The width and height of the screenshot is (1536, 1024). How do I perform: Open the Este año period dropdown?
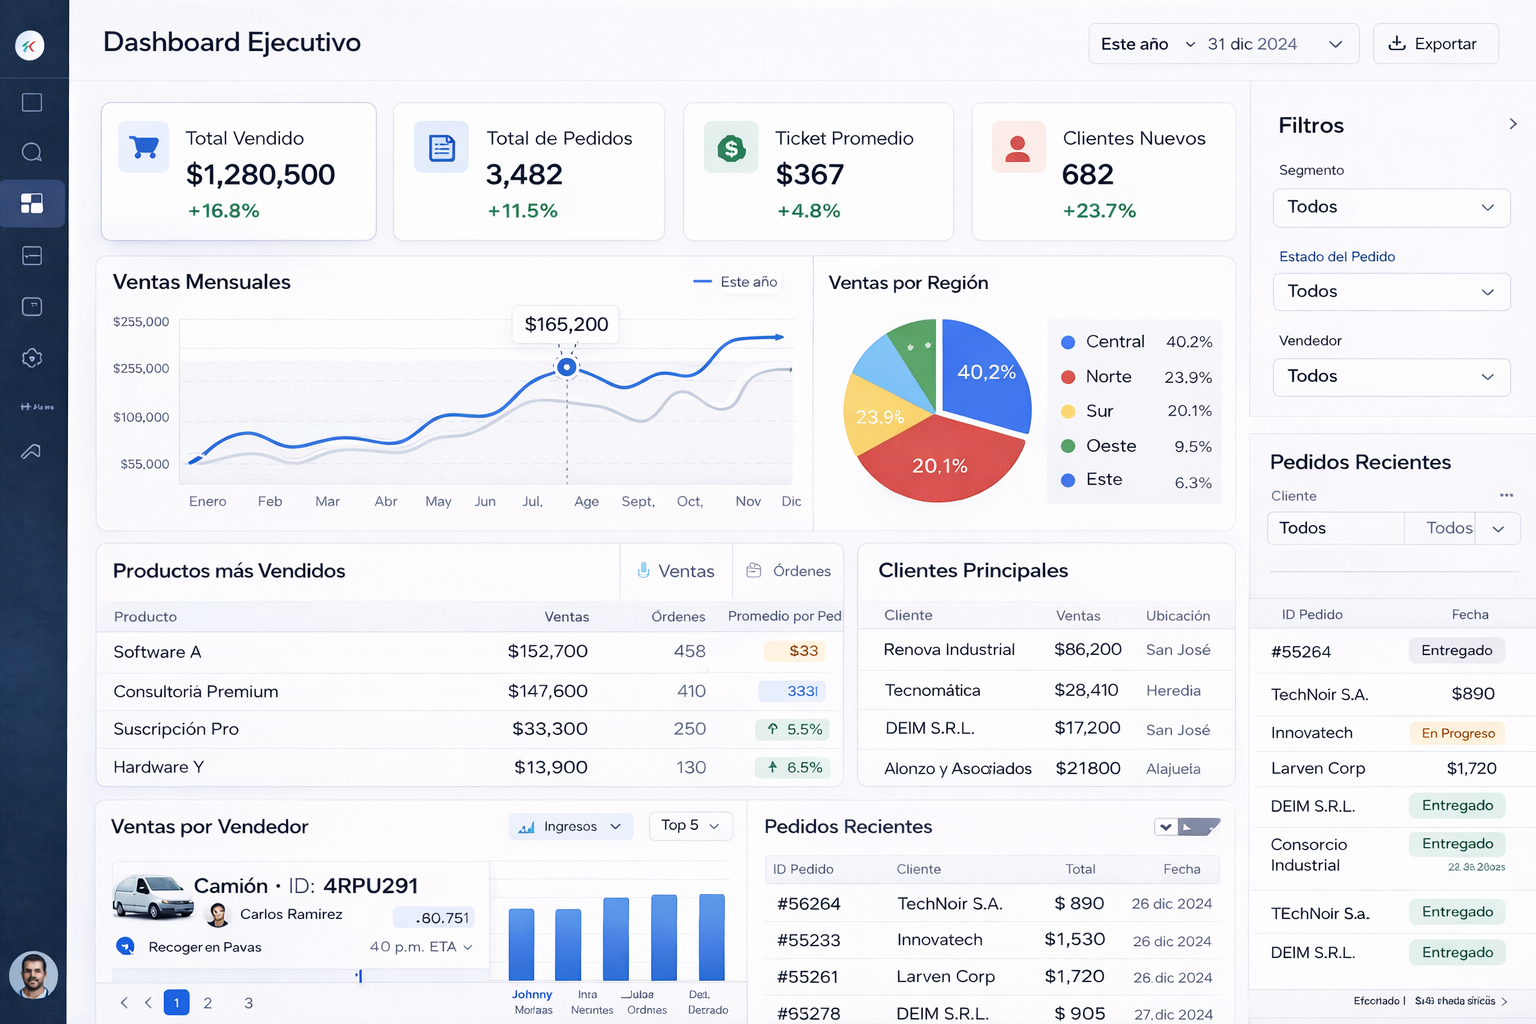coord(1145,43)
